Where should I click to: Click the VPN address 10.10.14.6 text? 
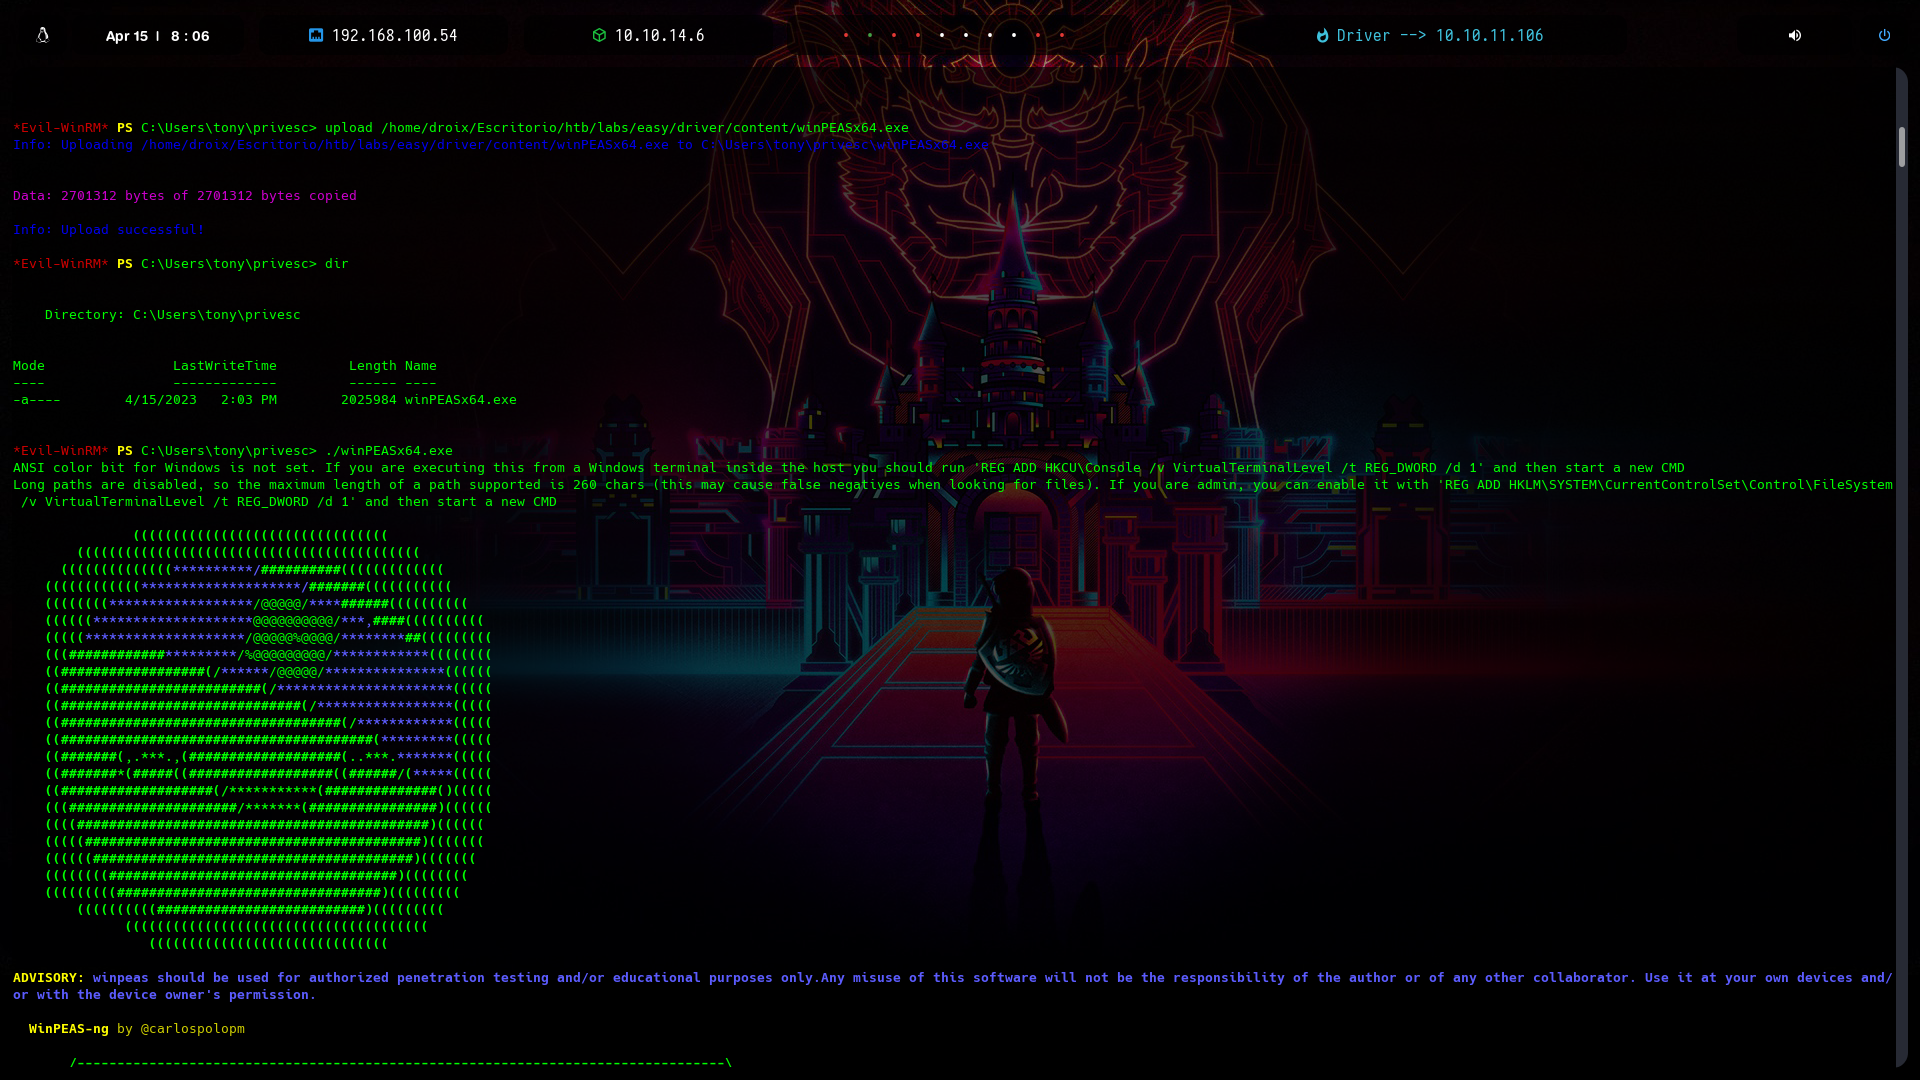click(x=659, y=35)
